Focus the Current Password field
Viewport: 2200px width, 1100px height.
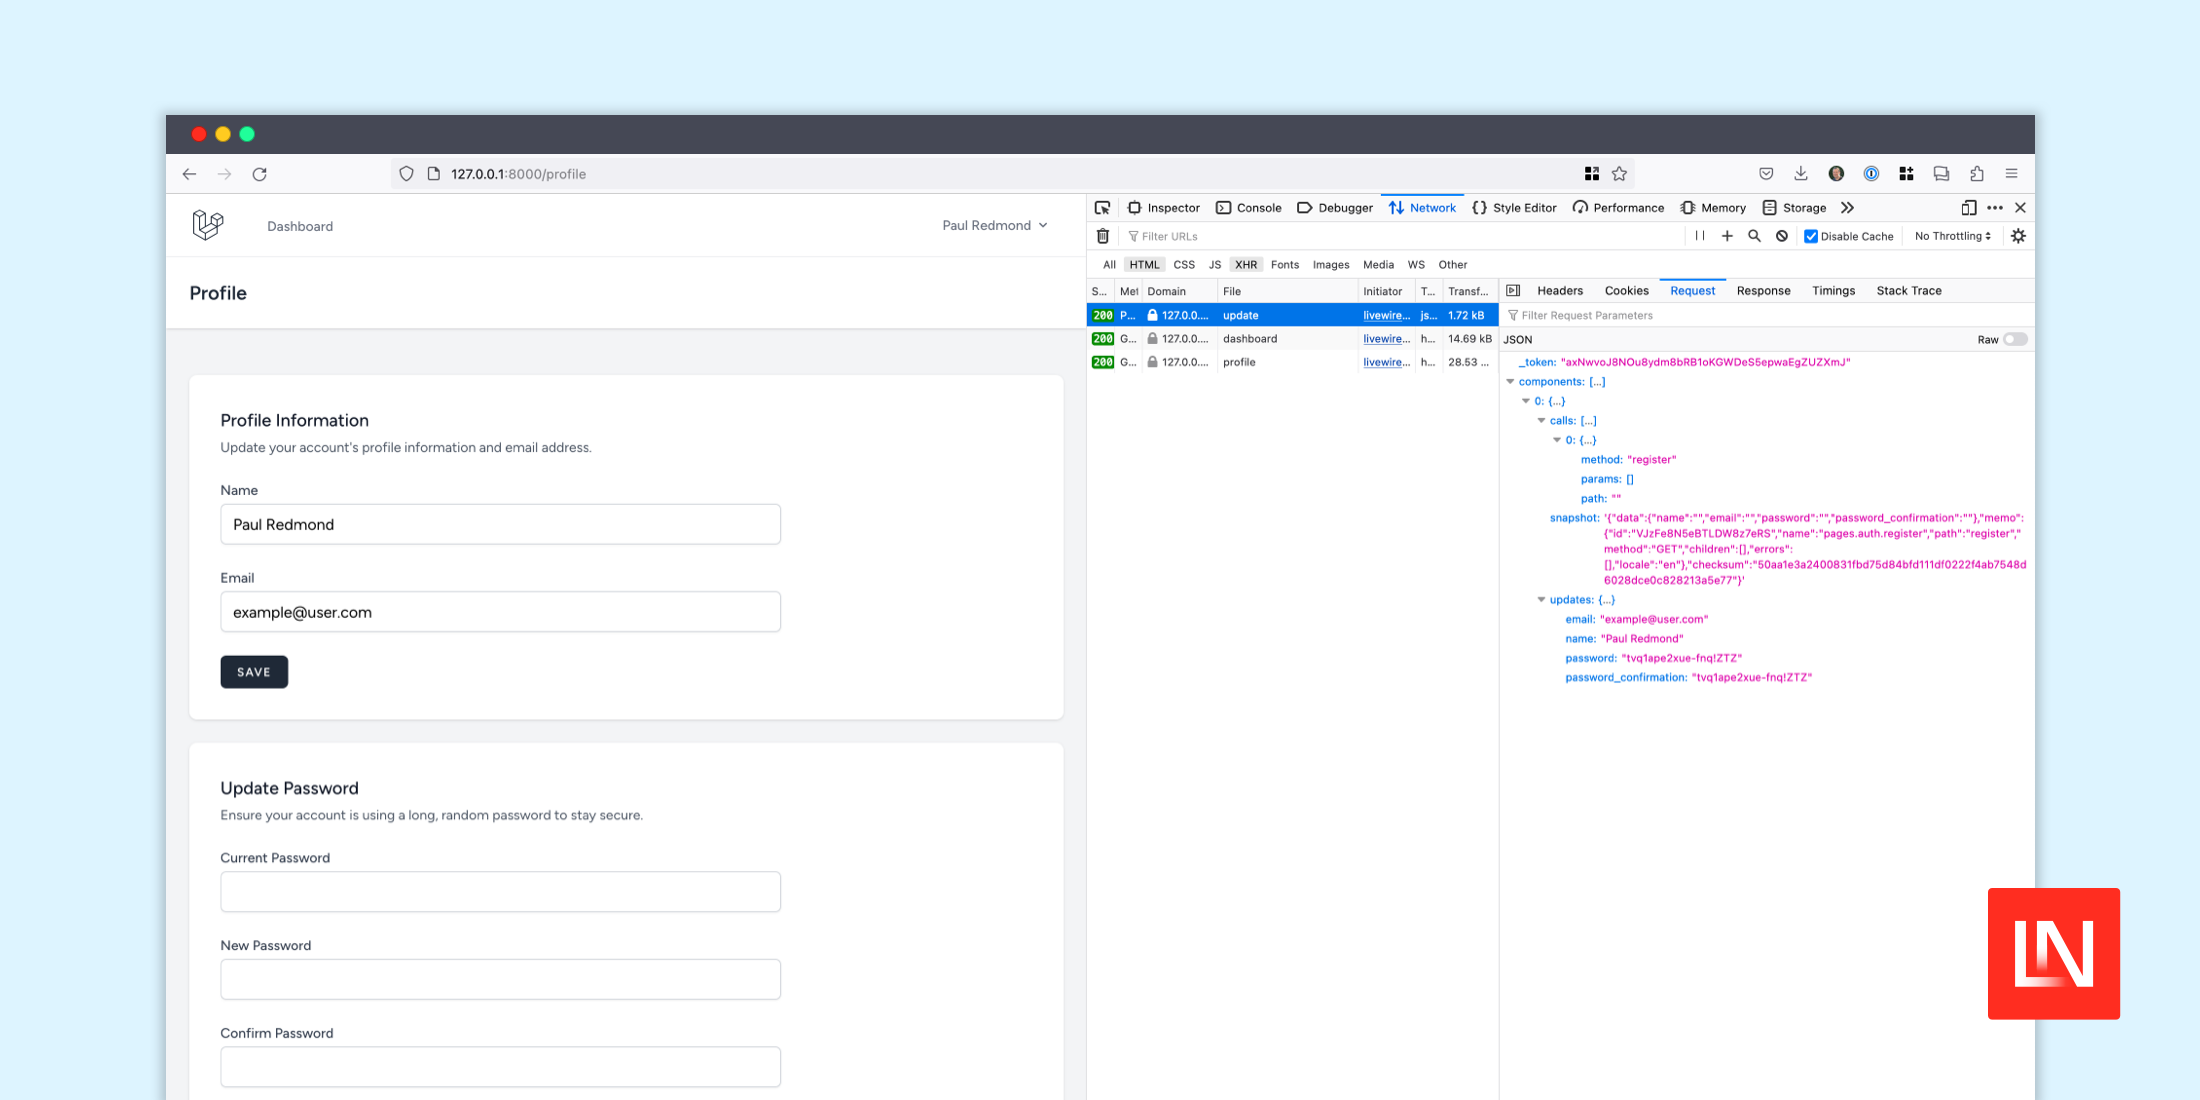click(x=500, y=892)
